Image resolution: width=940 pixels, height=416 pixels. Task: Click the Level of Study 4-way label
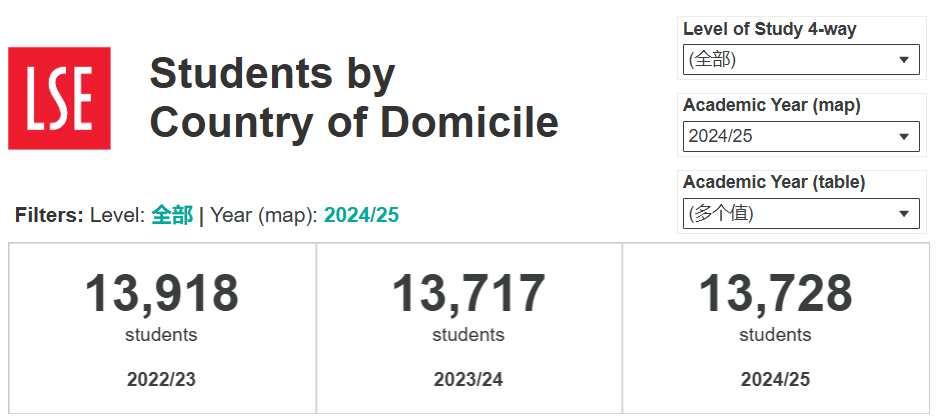(x=769, y=29)
